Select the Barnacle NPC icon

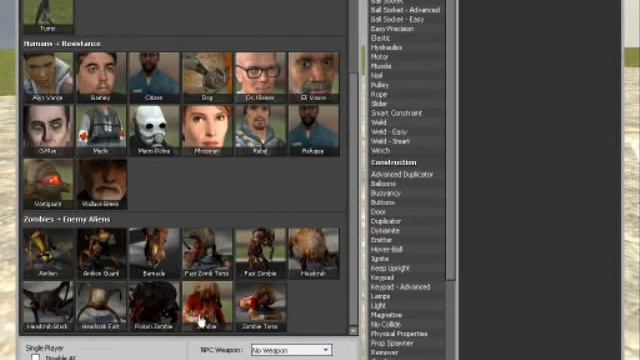point(154,253)
